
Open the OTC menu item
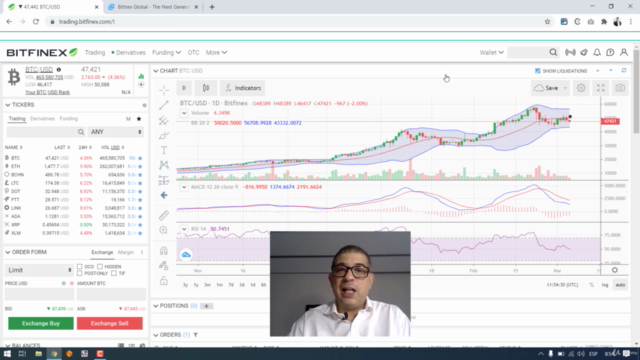pos(193,53)
